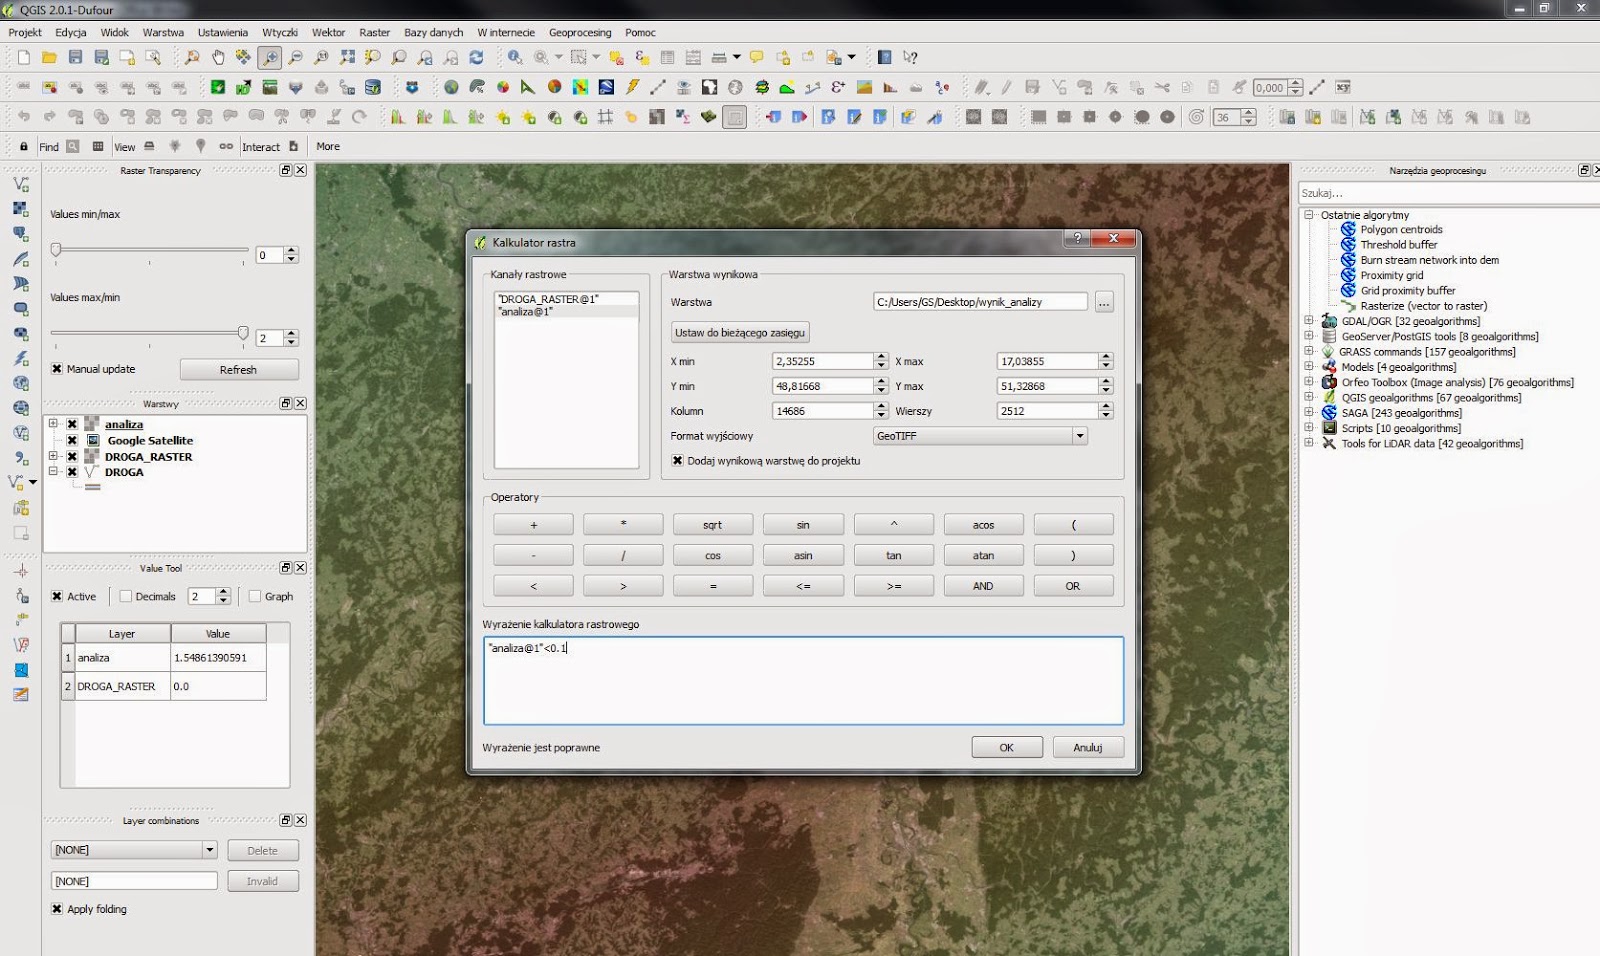This screenshot has height=956, width=1600.
Task: Expand the analiza layer tree node
Action: coord(53,424)
